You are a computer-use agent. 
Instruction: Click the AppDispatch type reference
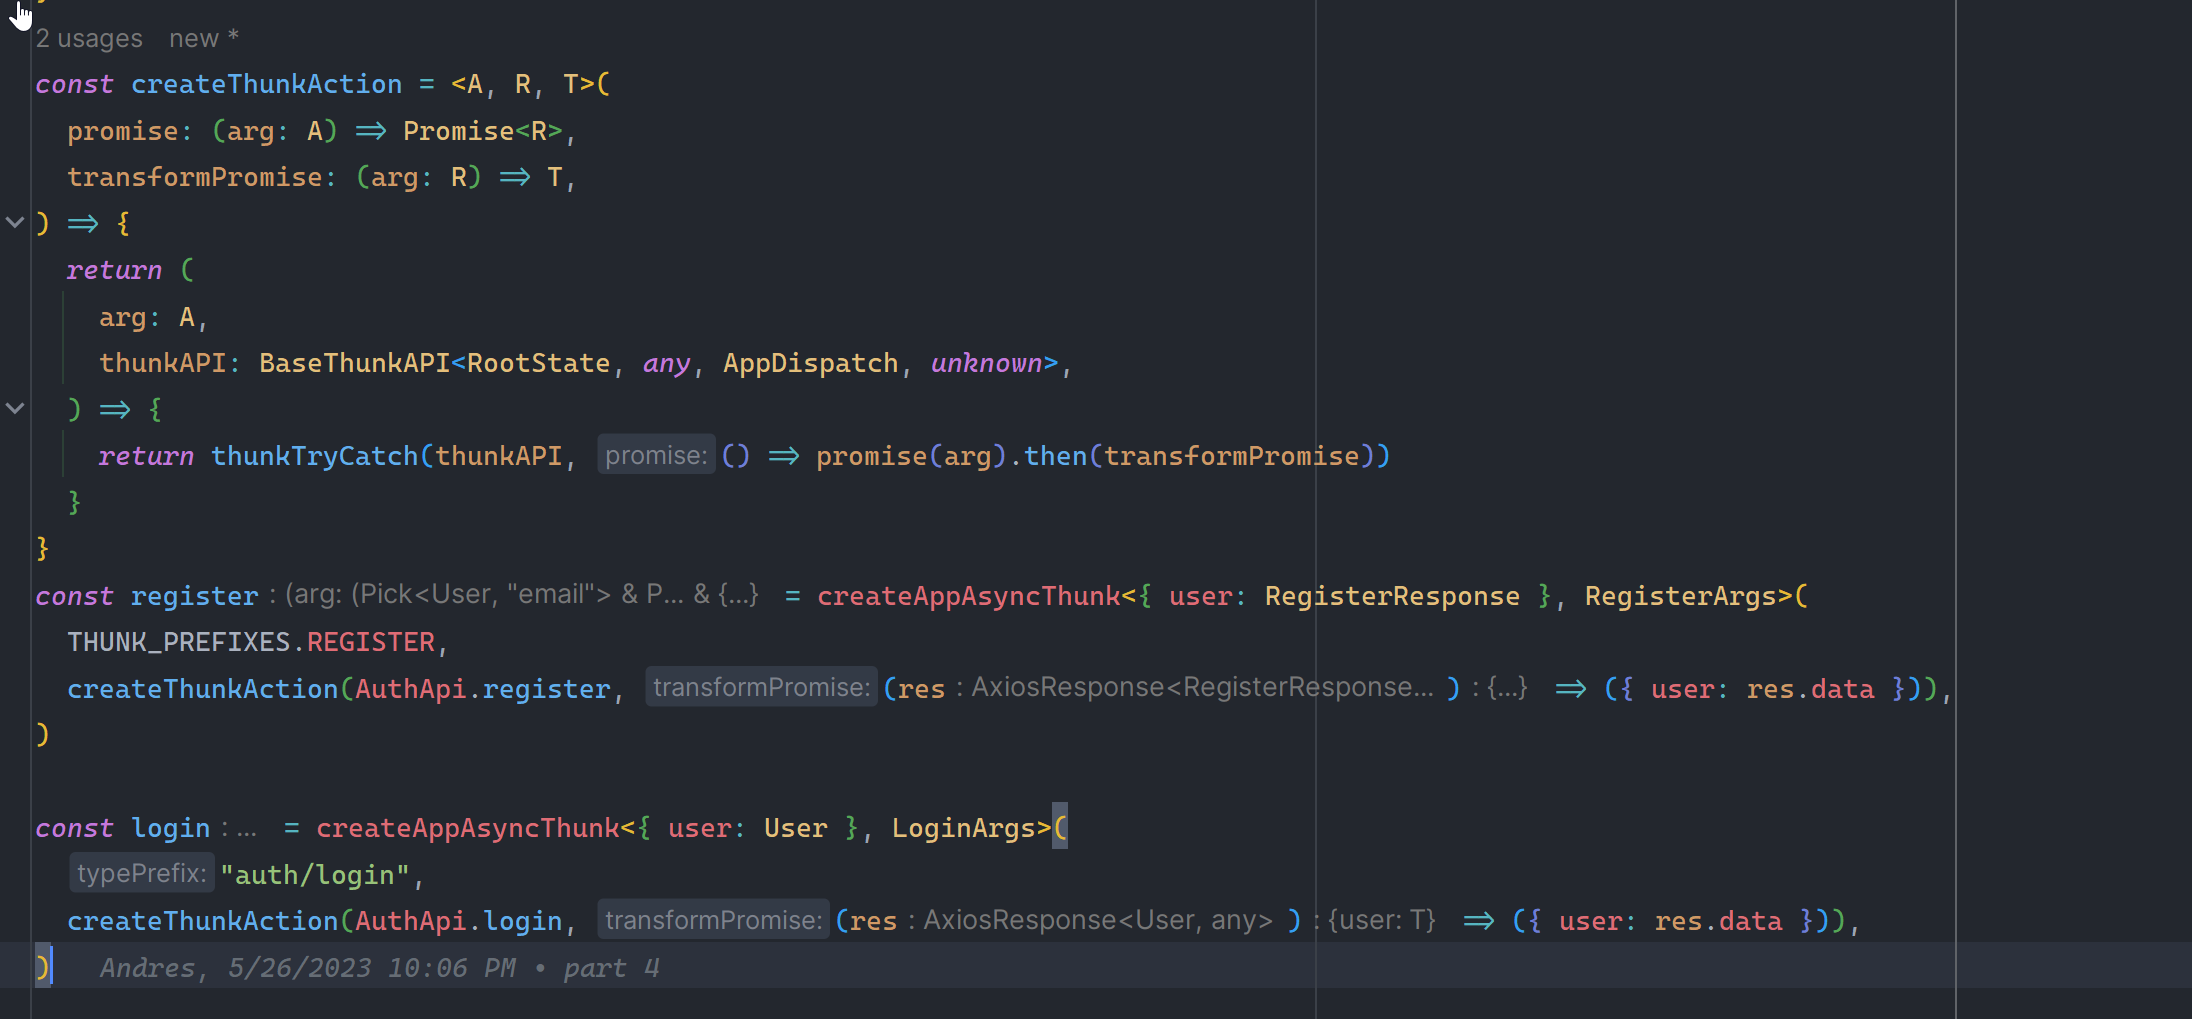pos(810,363)
